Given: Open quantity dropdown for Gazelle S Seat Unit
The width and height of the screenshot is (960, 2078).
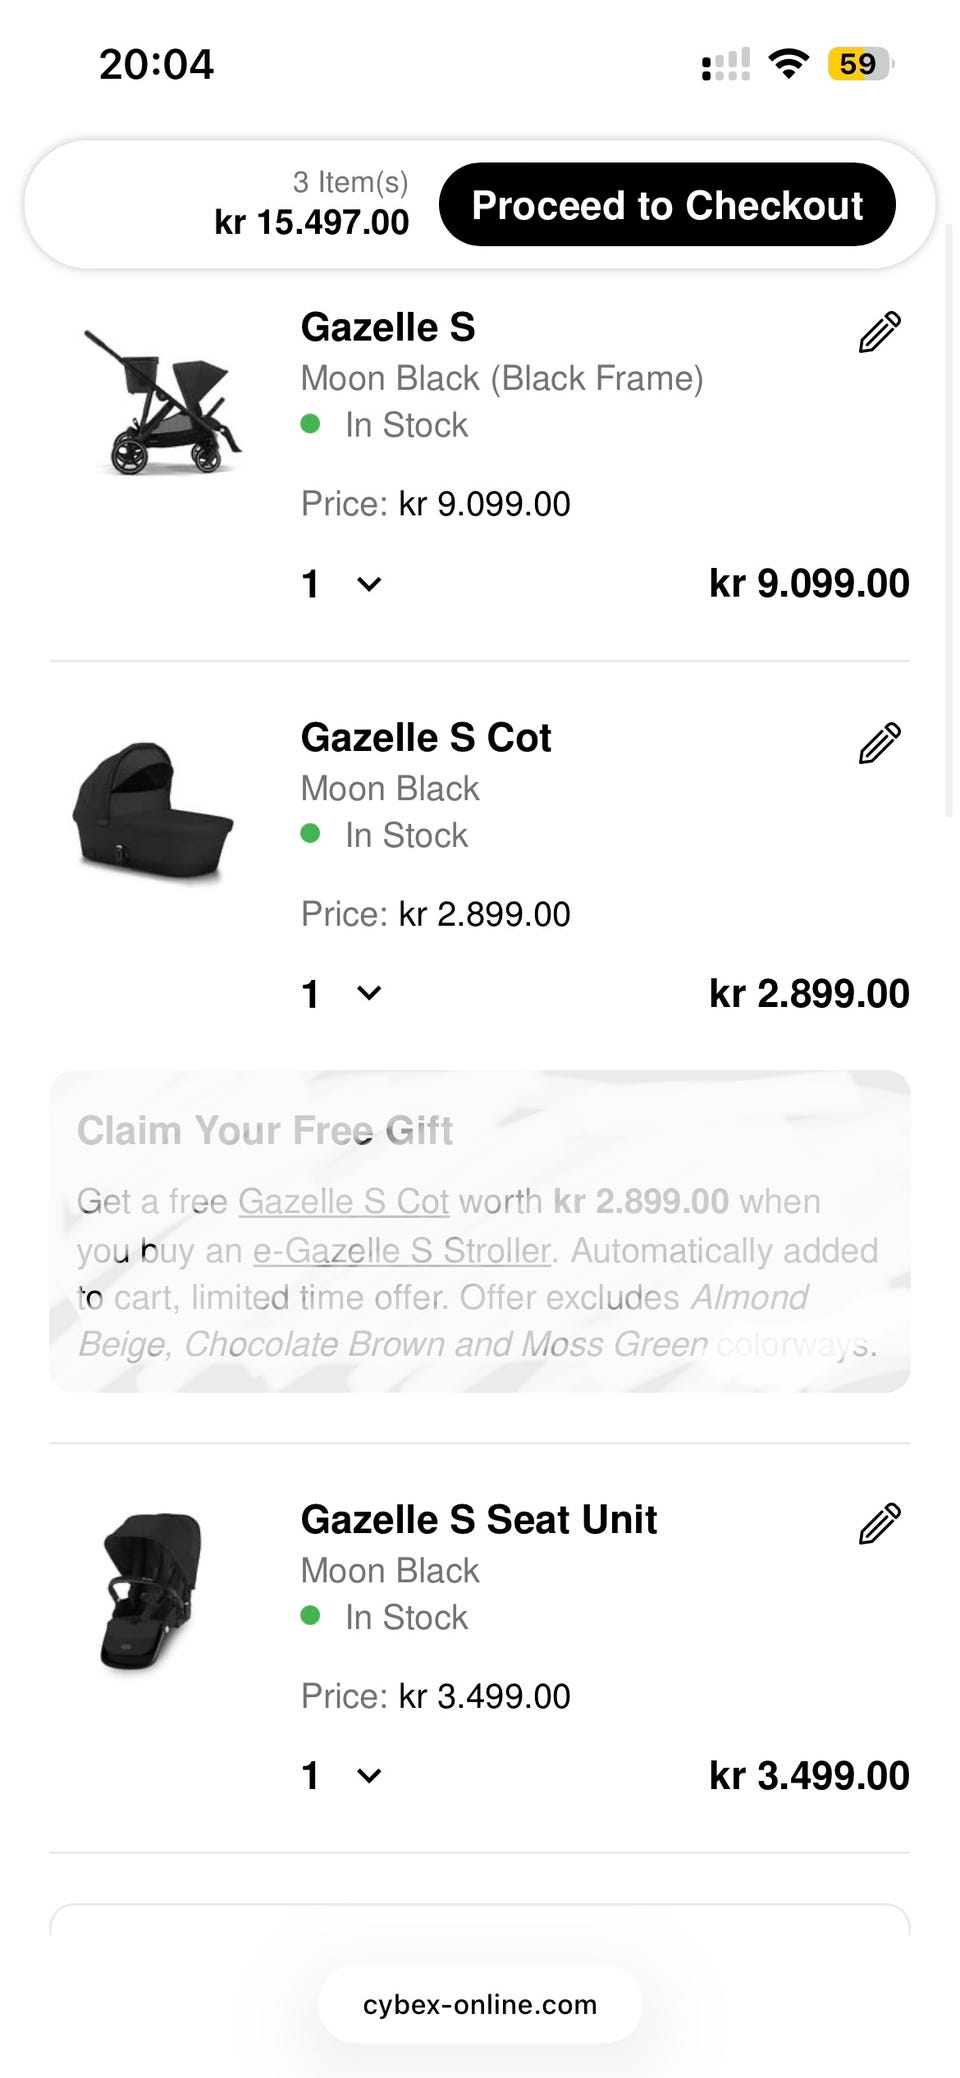Looking at the screenshot, I should coord(342,1776).
